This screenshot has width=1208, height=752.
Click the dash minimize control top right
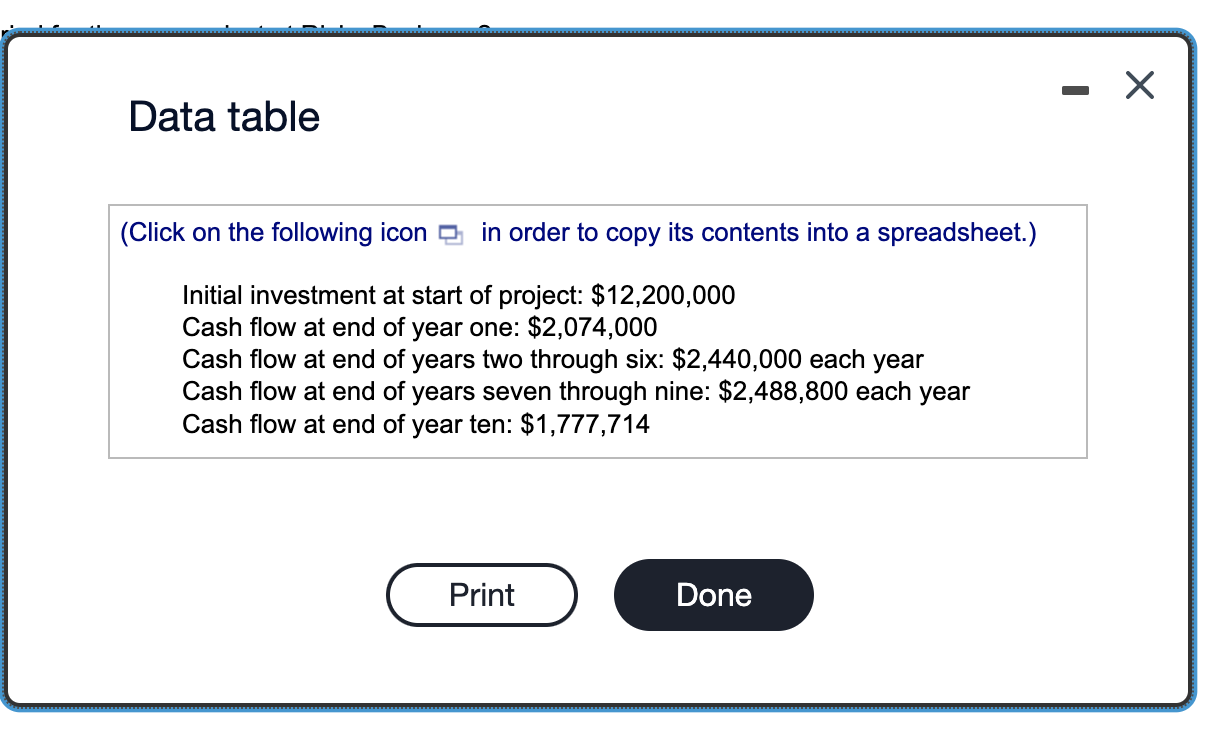coord(1077,88)
